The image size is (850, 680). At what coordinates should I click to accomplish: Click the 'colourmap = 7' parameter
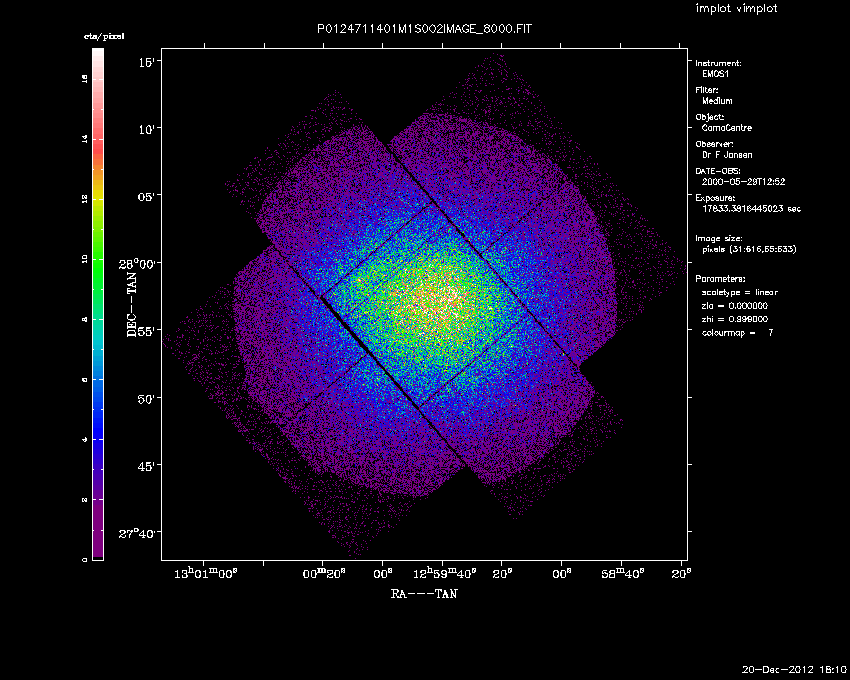pyautogui.click(x=738, y=333)
